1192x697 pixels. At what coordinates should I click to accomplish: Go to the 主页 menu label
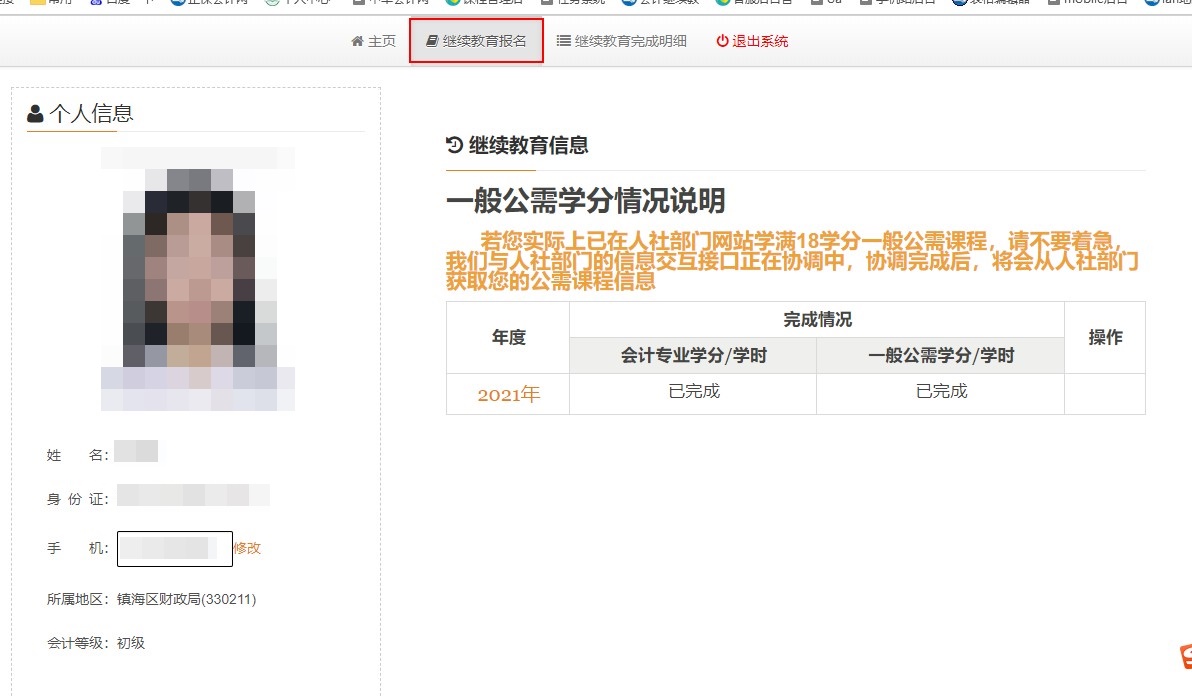coord(382,42)
